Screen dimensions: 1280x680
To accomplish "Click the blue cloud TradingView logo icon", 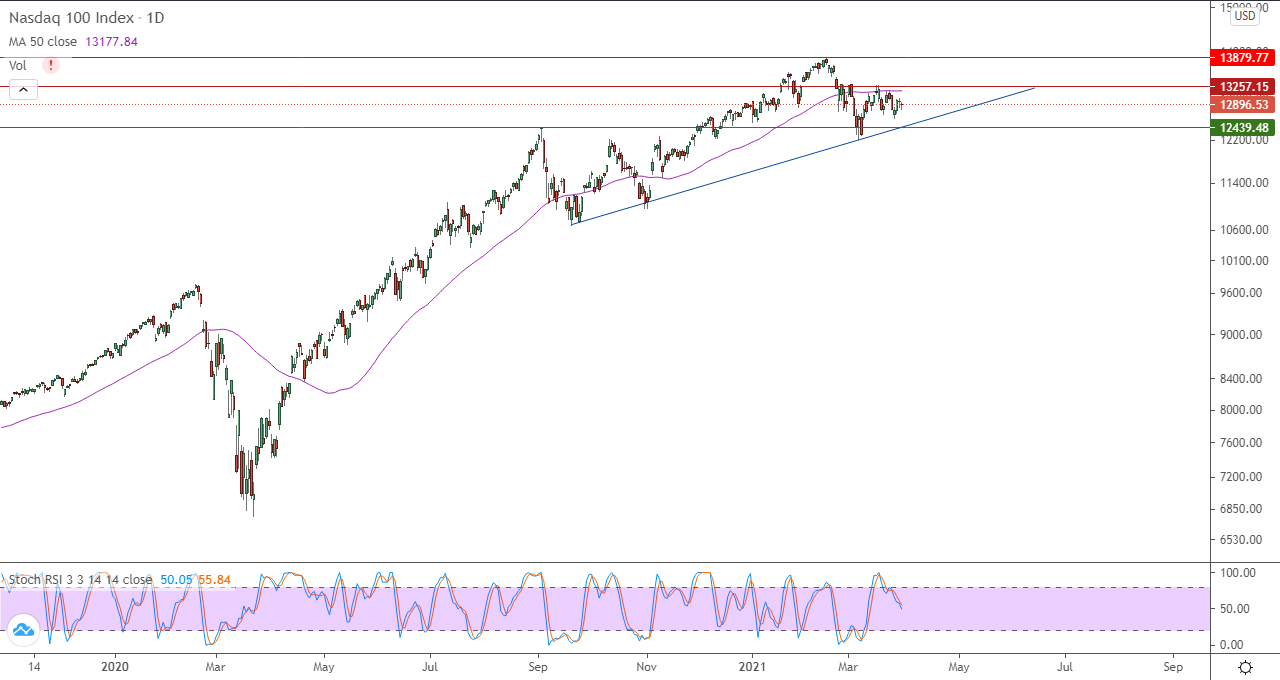I will point(23,630).
